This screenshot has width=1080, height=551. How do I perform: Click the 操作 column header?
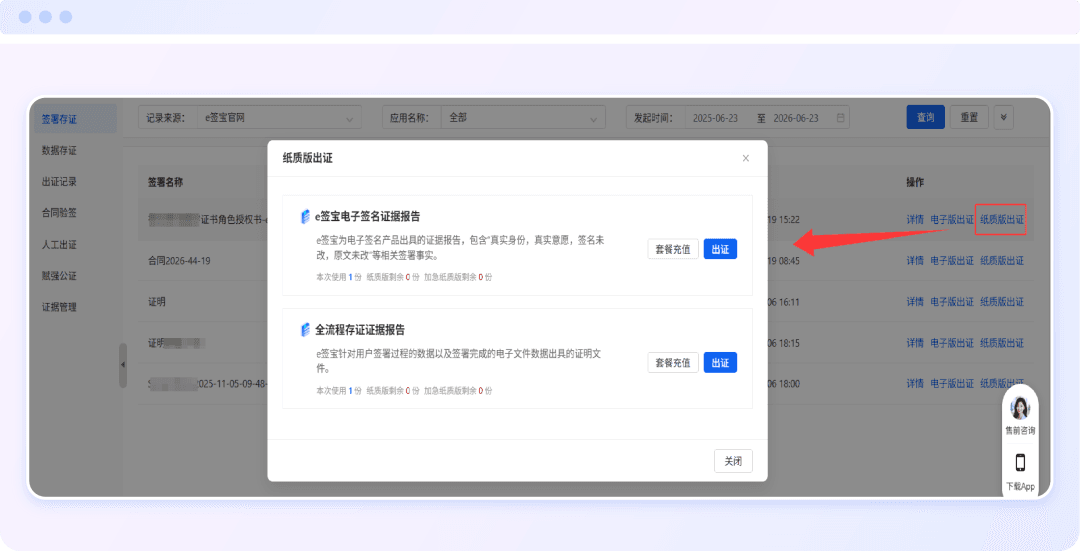point(915,183)
